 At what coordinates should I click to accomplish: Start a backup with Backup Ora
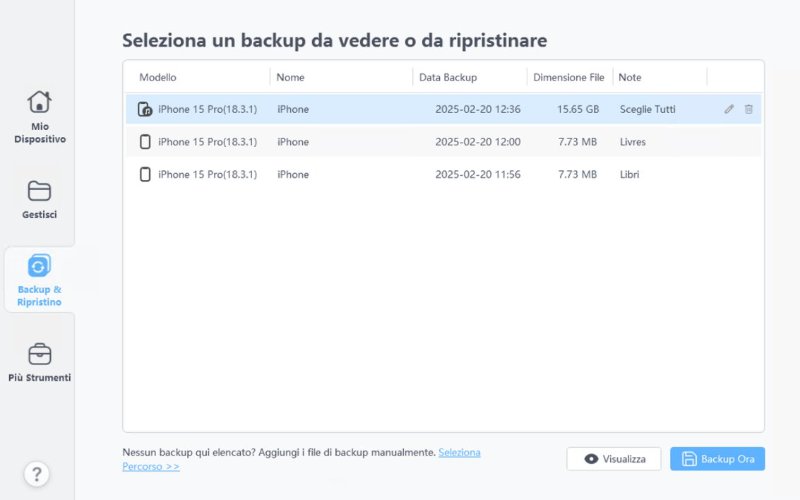click(x=717, y=459)
